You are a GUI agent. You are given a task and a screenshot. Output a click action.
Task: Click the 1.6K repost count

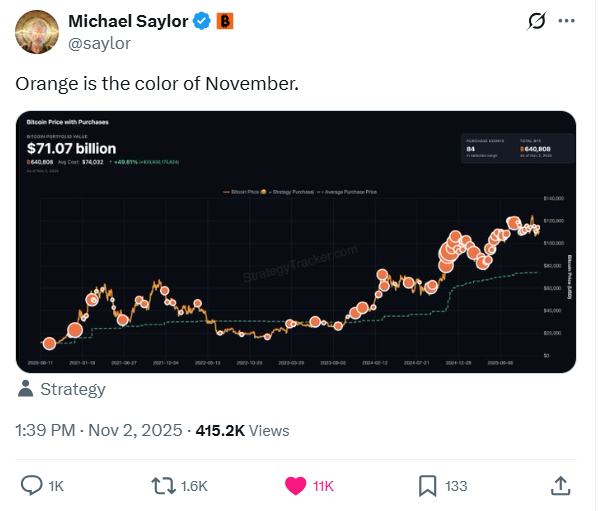coord(195,486)
